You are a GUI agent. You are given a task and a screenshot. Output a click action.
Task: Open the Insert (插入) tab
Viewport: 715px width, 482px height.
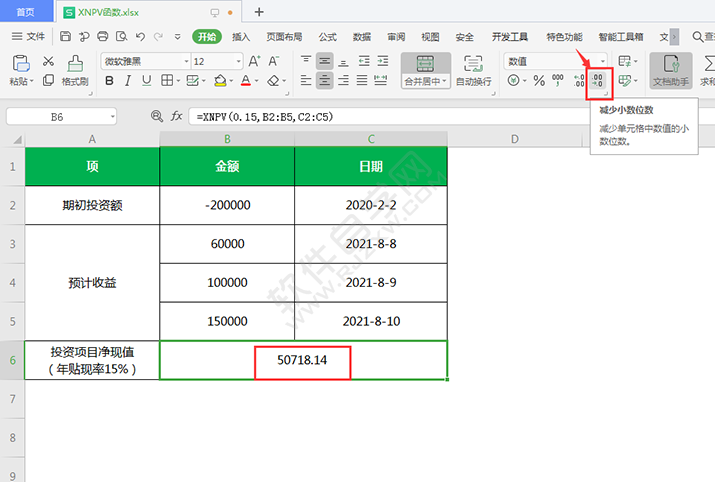tap(241, 36)
